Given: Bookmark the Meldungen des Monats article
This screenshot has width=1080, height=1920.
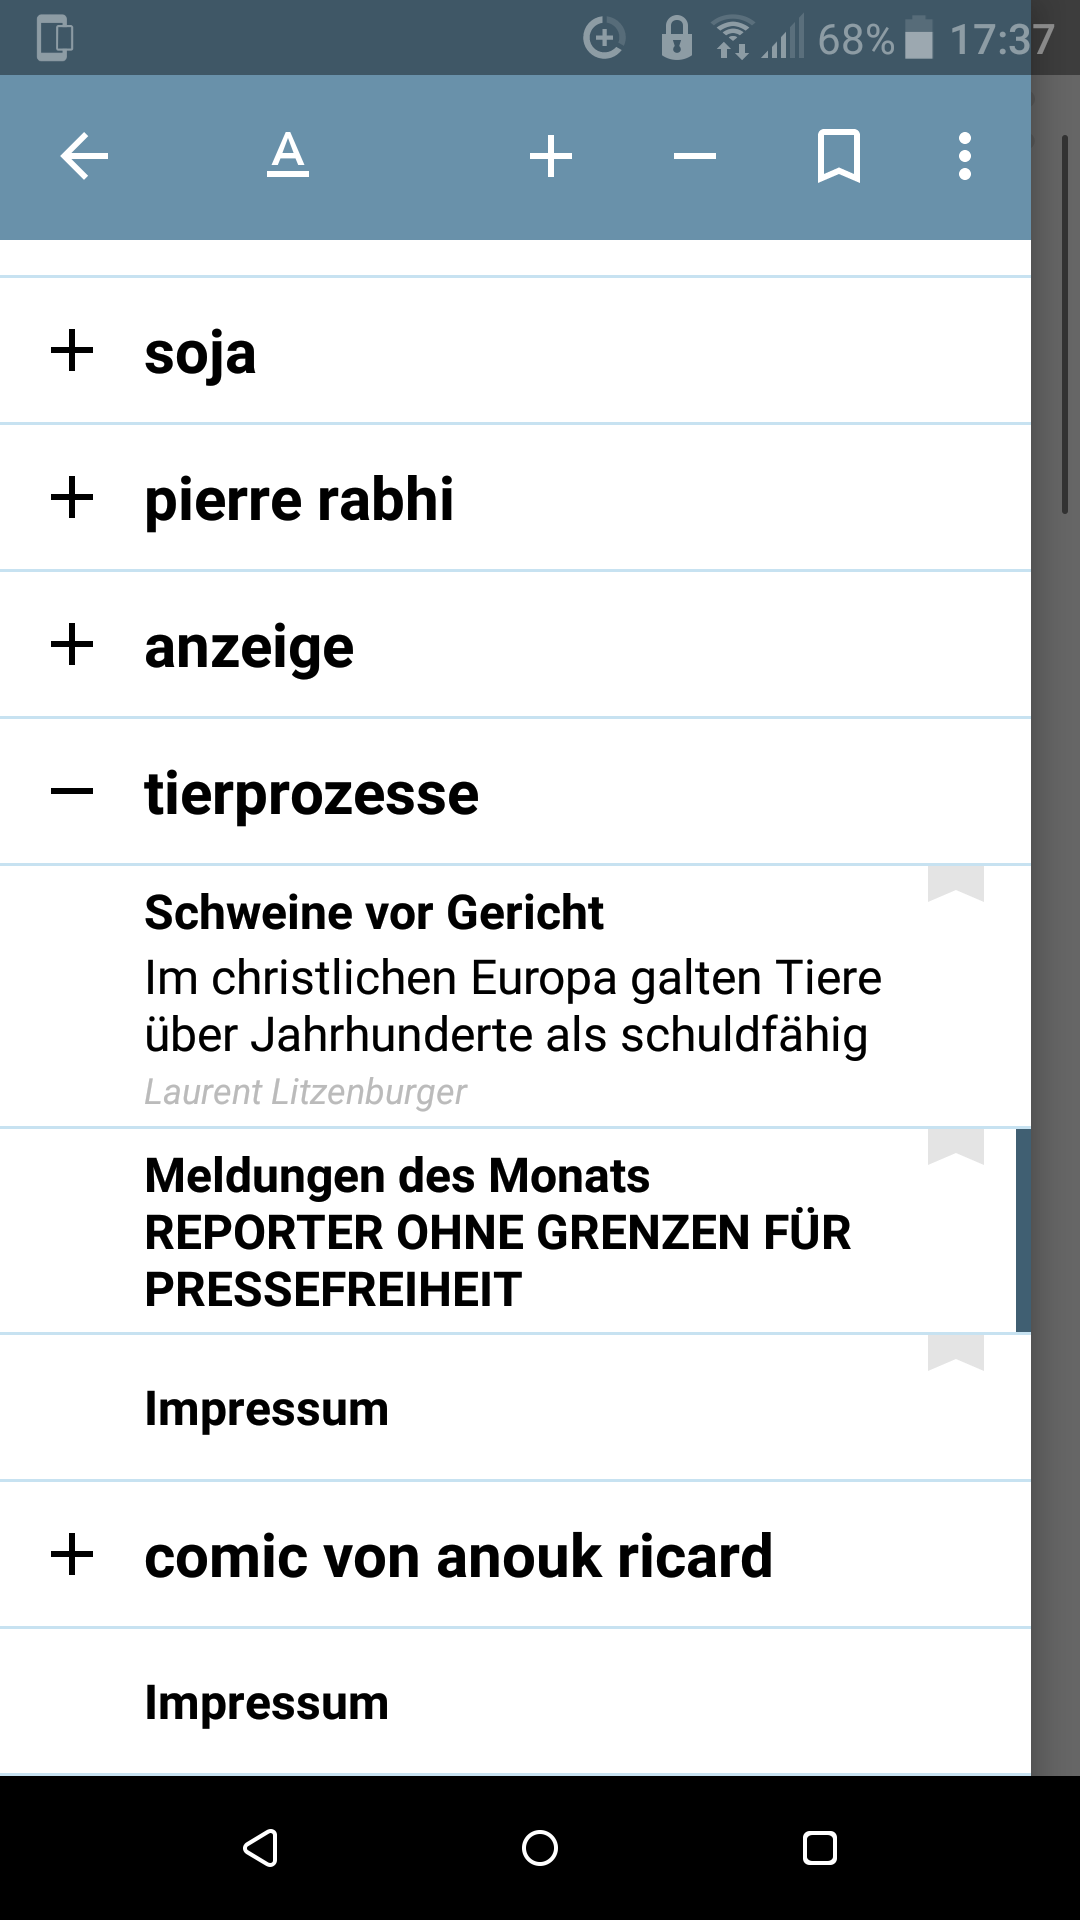Looking at the screenshot, I should click(955, 1147).
